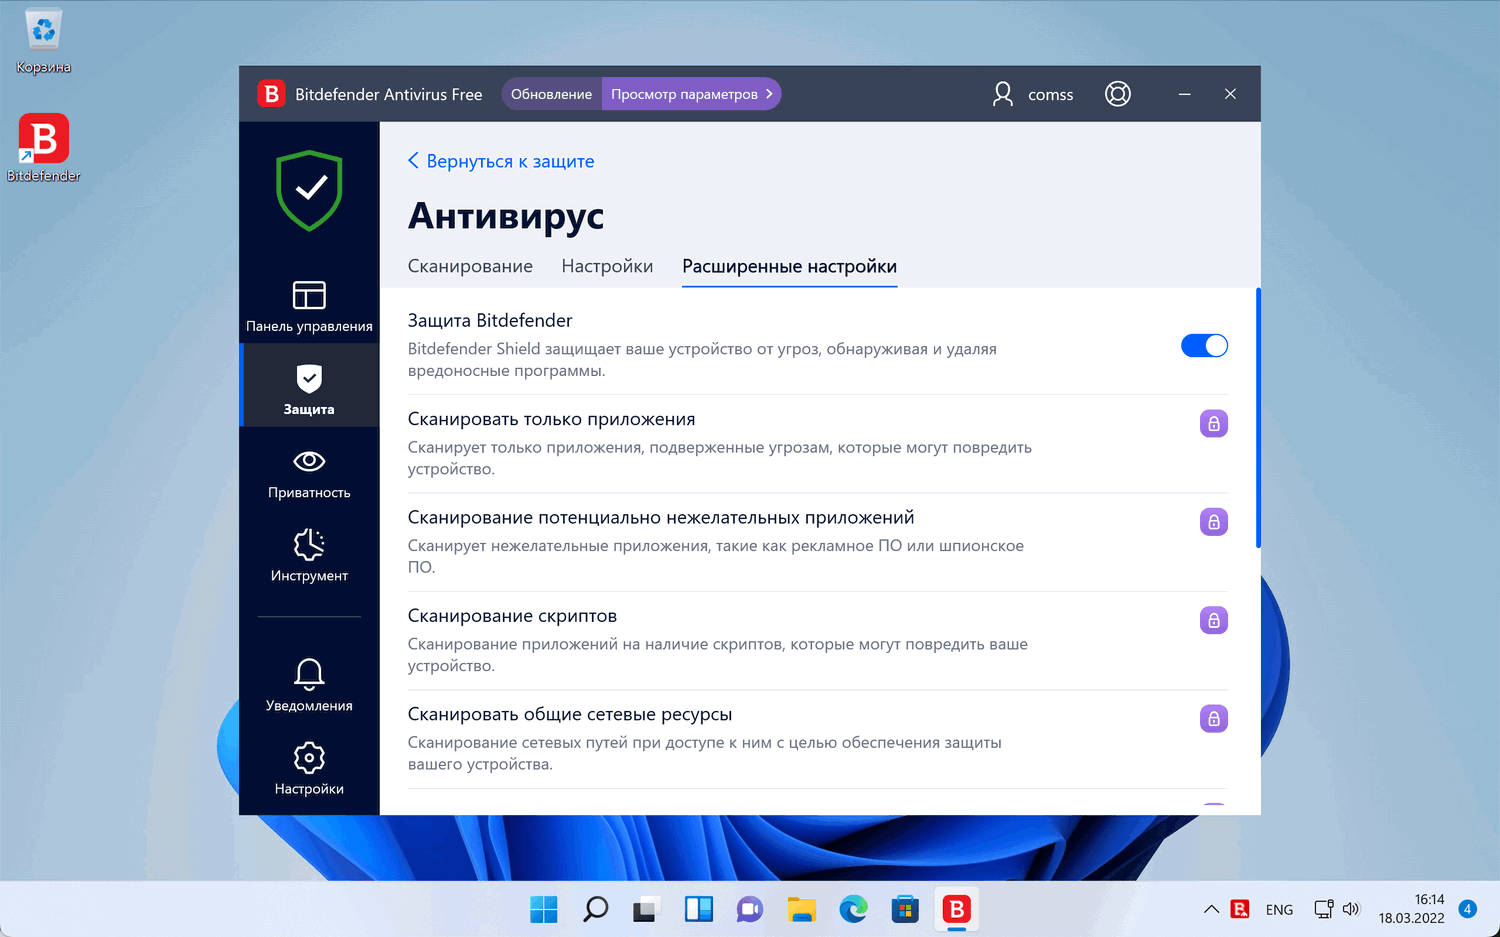The image size is (1500, 937).
Task: Show hidden tray icons chevron
Action: tap(1211, 909)
